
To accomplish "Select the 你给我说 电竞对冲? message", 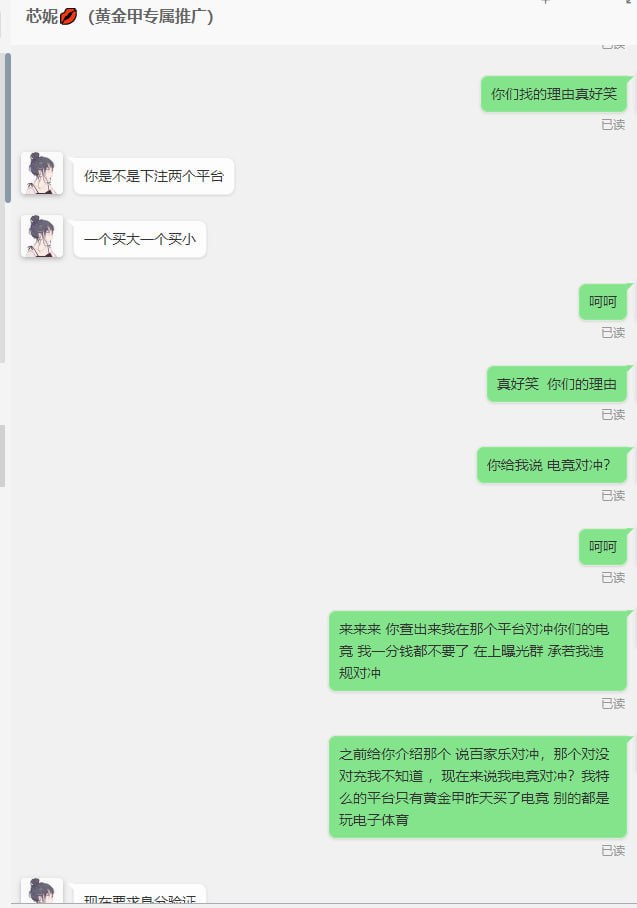I will [x=552, y=465].
